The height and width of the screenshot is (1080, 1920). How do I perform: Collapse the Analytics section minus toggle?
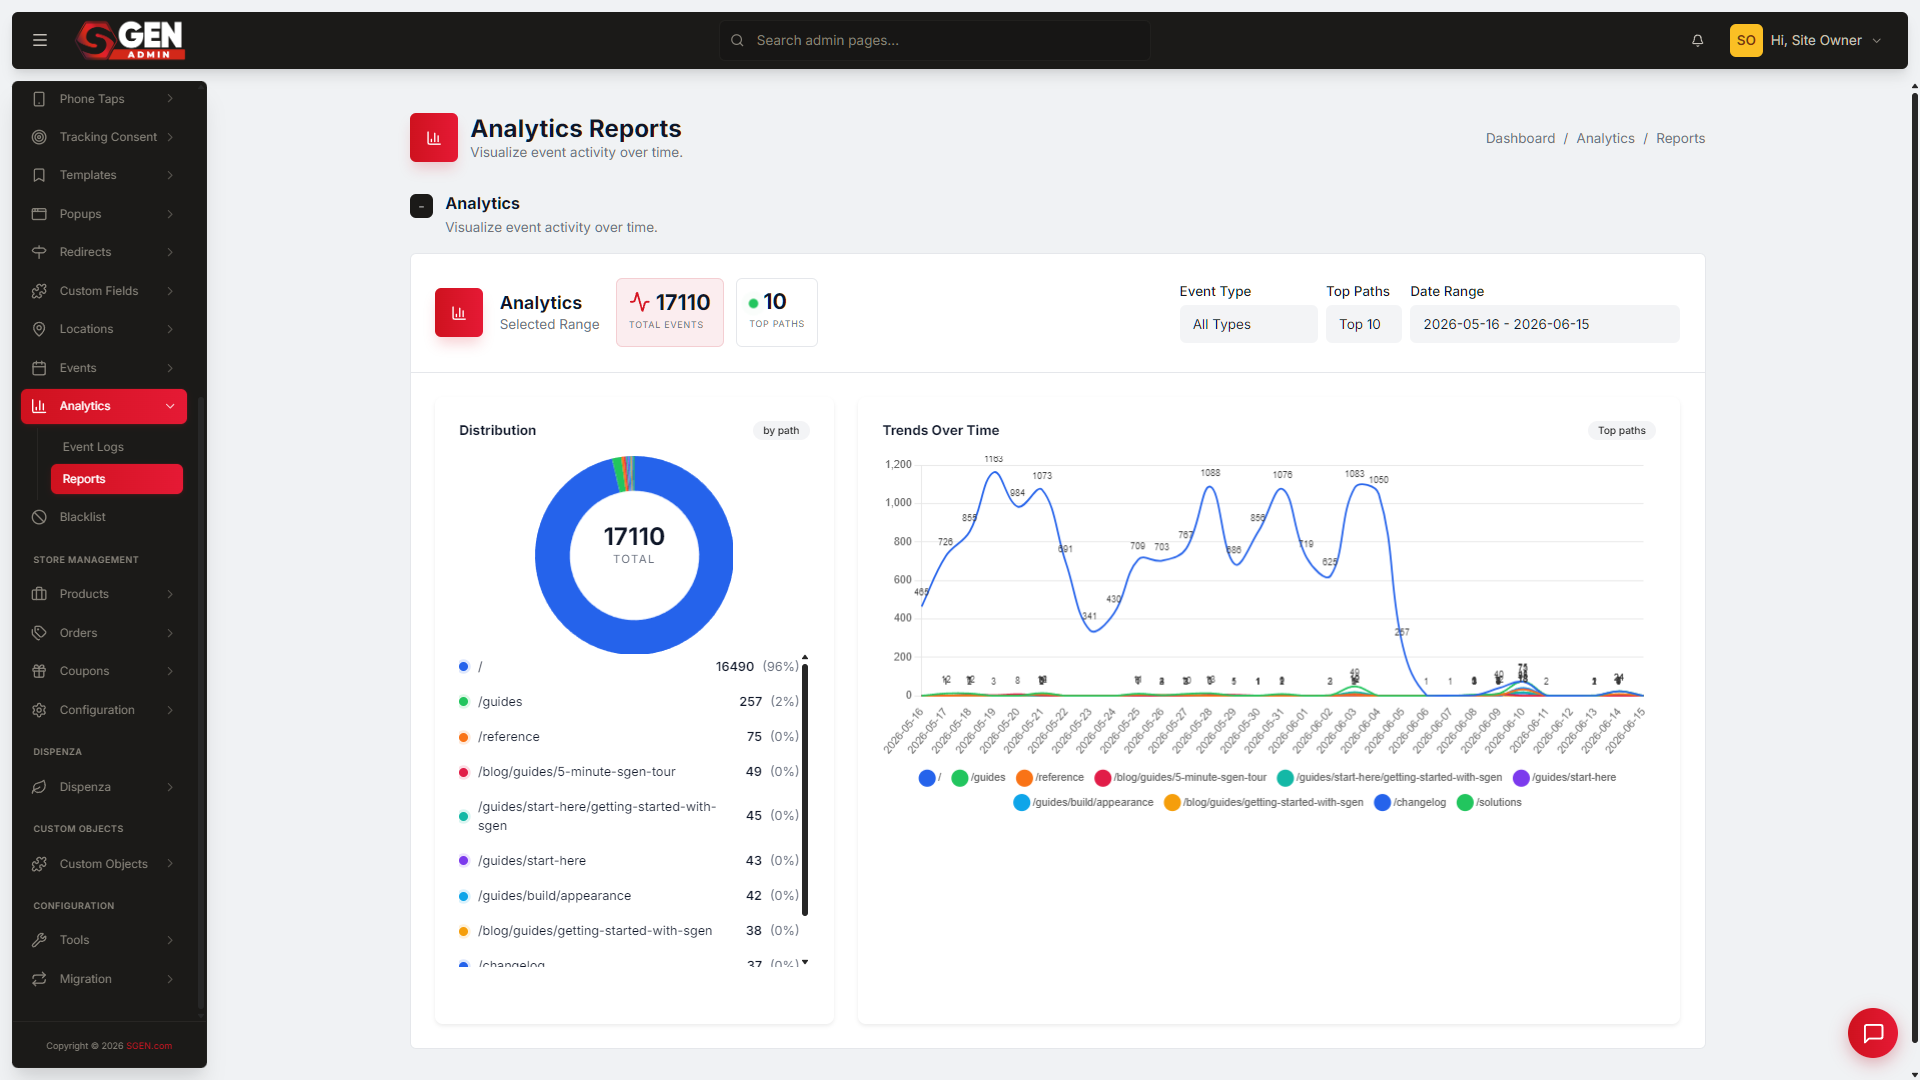click(421, 206)
